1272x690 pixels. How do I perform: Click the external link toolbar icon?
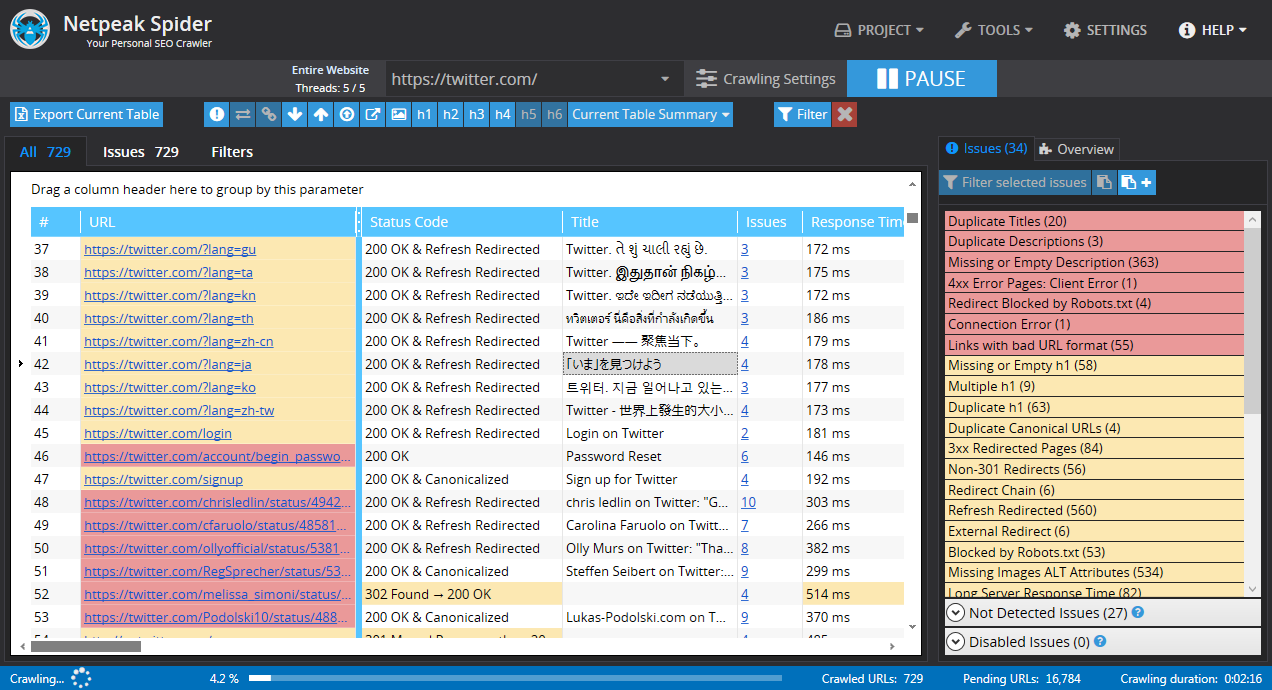[372, 114]
